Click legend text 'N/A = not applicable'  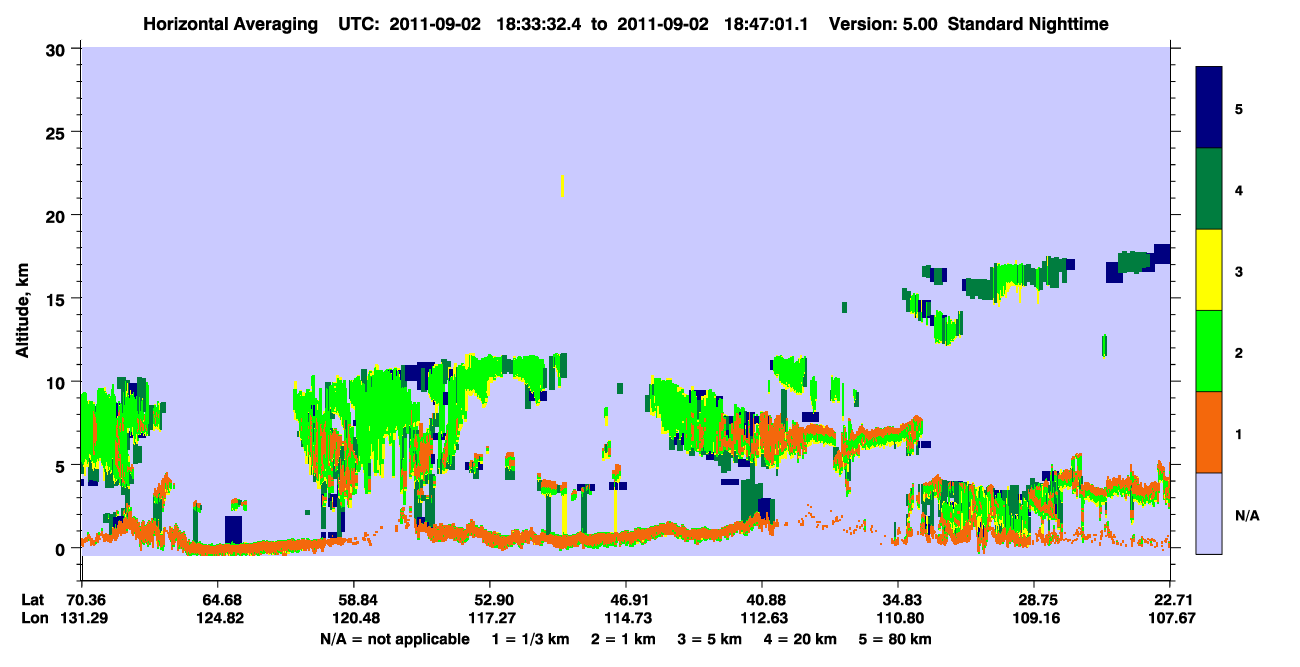pos(395,639)
